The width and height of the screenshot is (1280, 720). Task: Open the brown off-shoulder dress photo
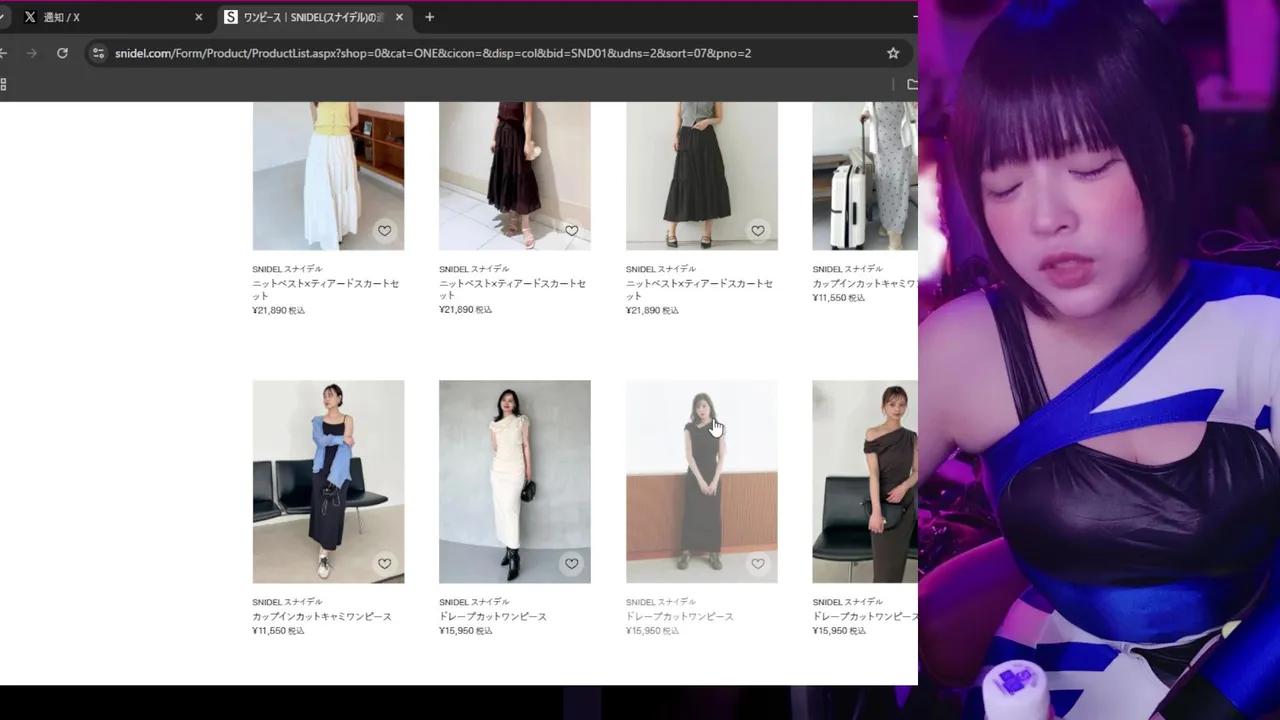(865, 481)
